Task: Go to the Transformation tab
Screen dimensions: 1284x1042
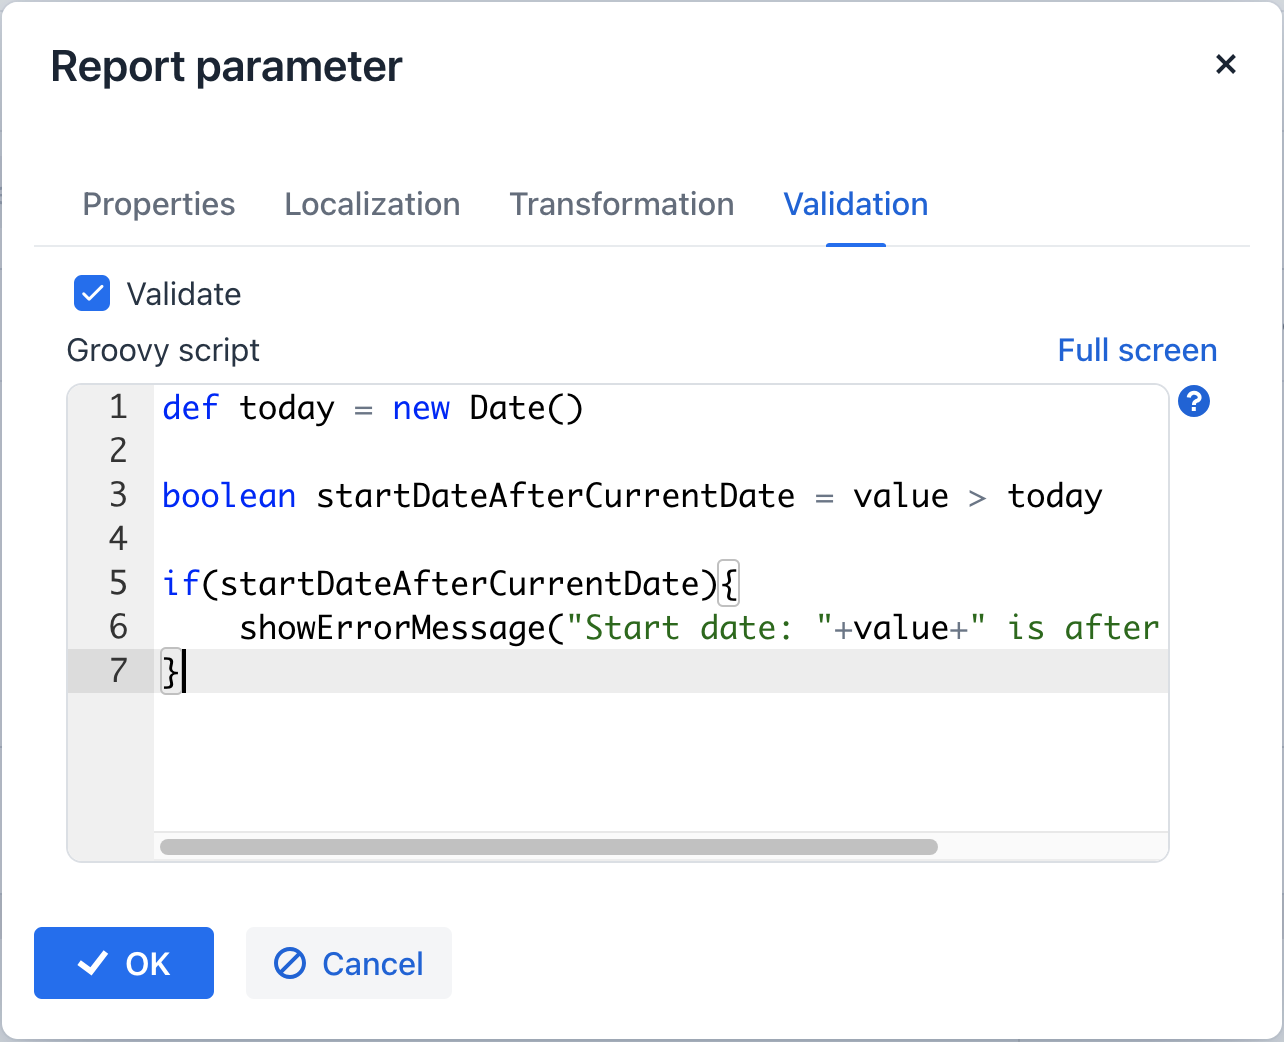Action: (x=621, y=204)
